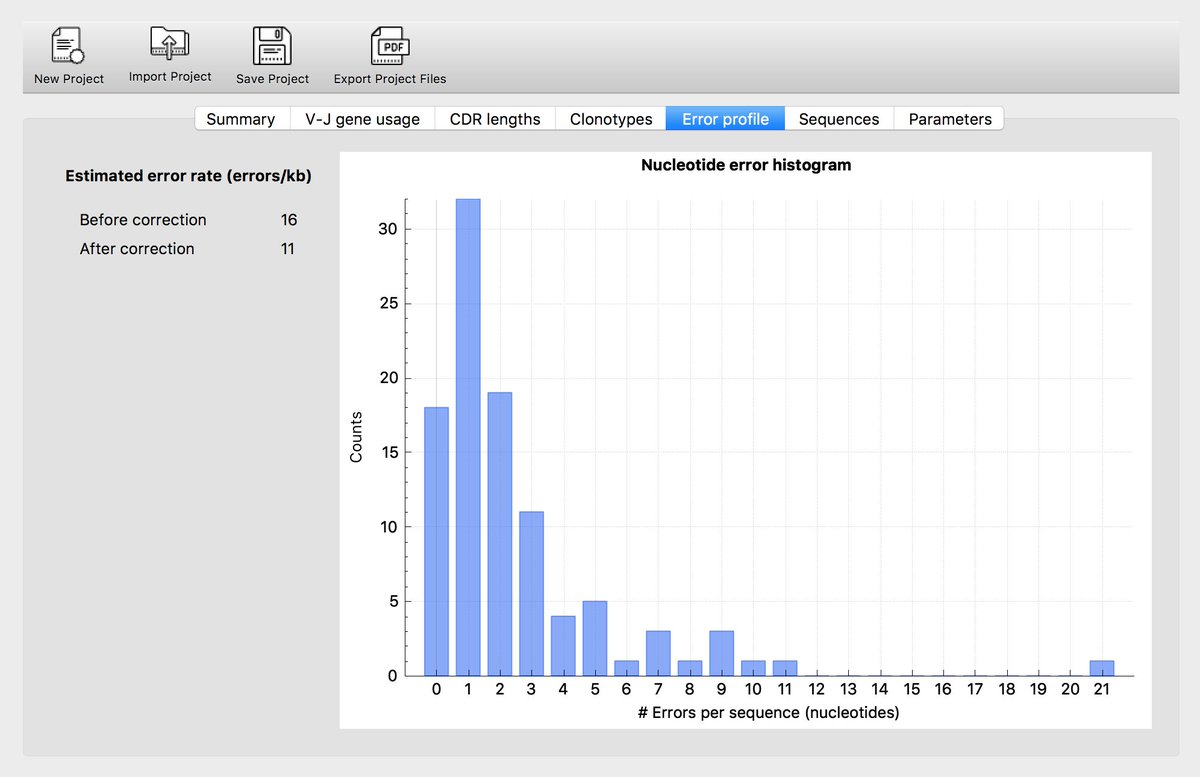Image resolution: width=1200 pixels, height=777 pixels.
Task: Select the Error profile tab
Action: pyautogui.click(x=725, y=119)
